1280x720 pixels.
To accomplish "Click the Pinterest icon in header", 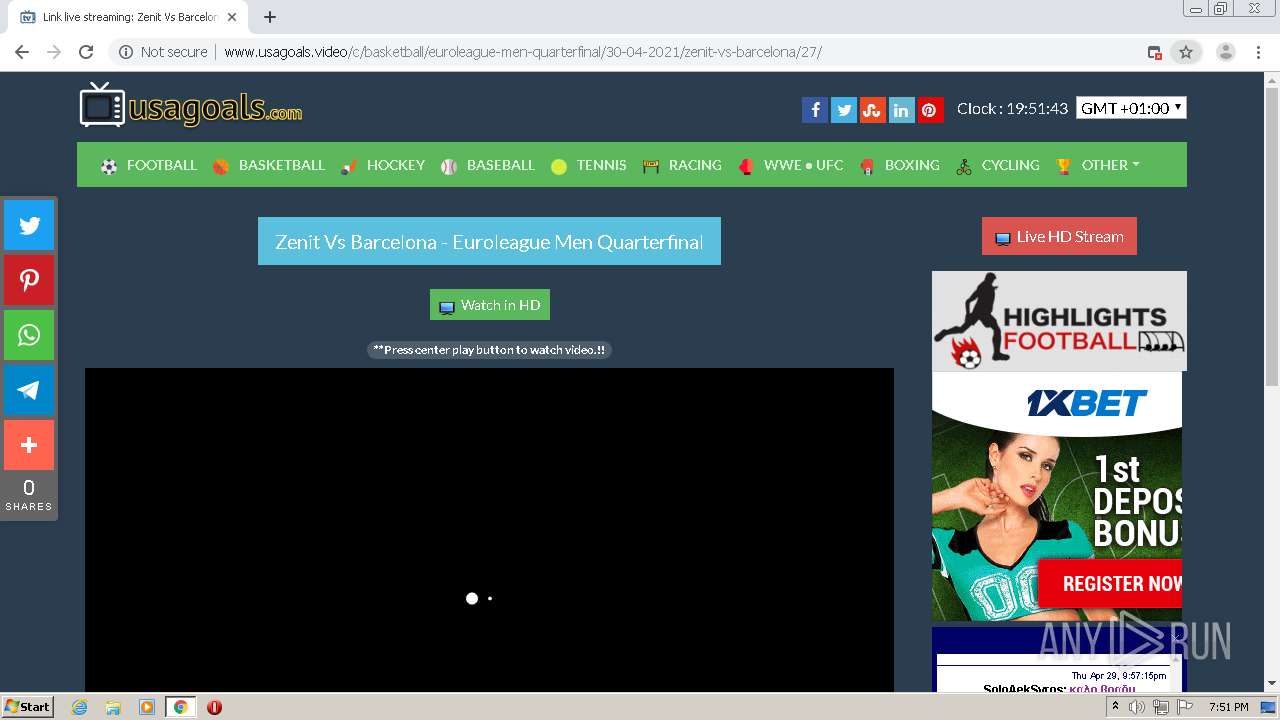I will click(x=930, y=110).
